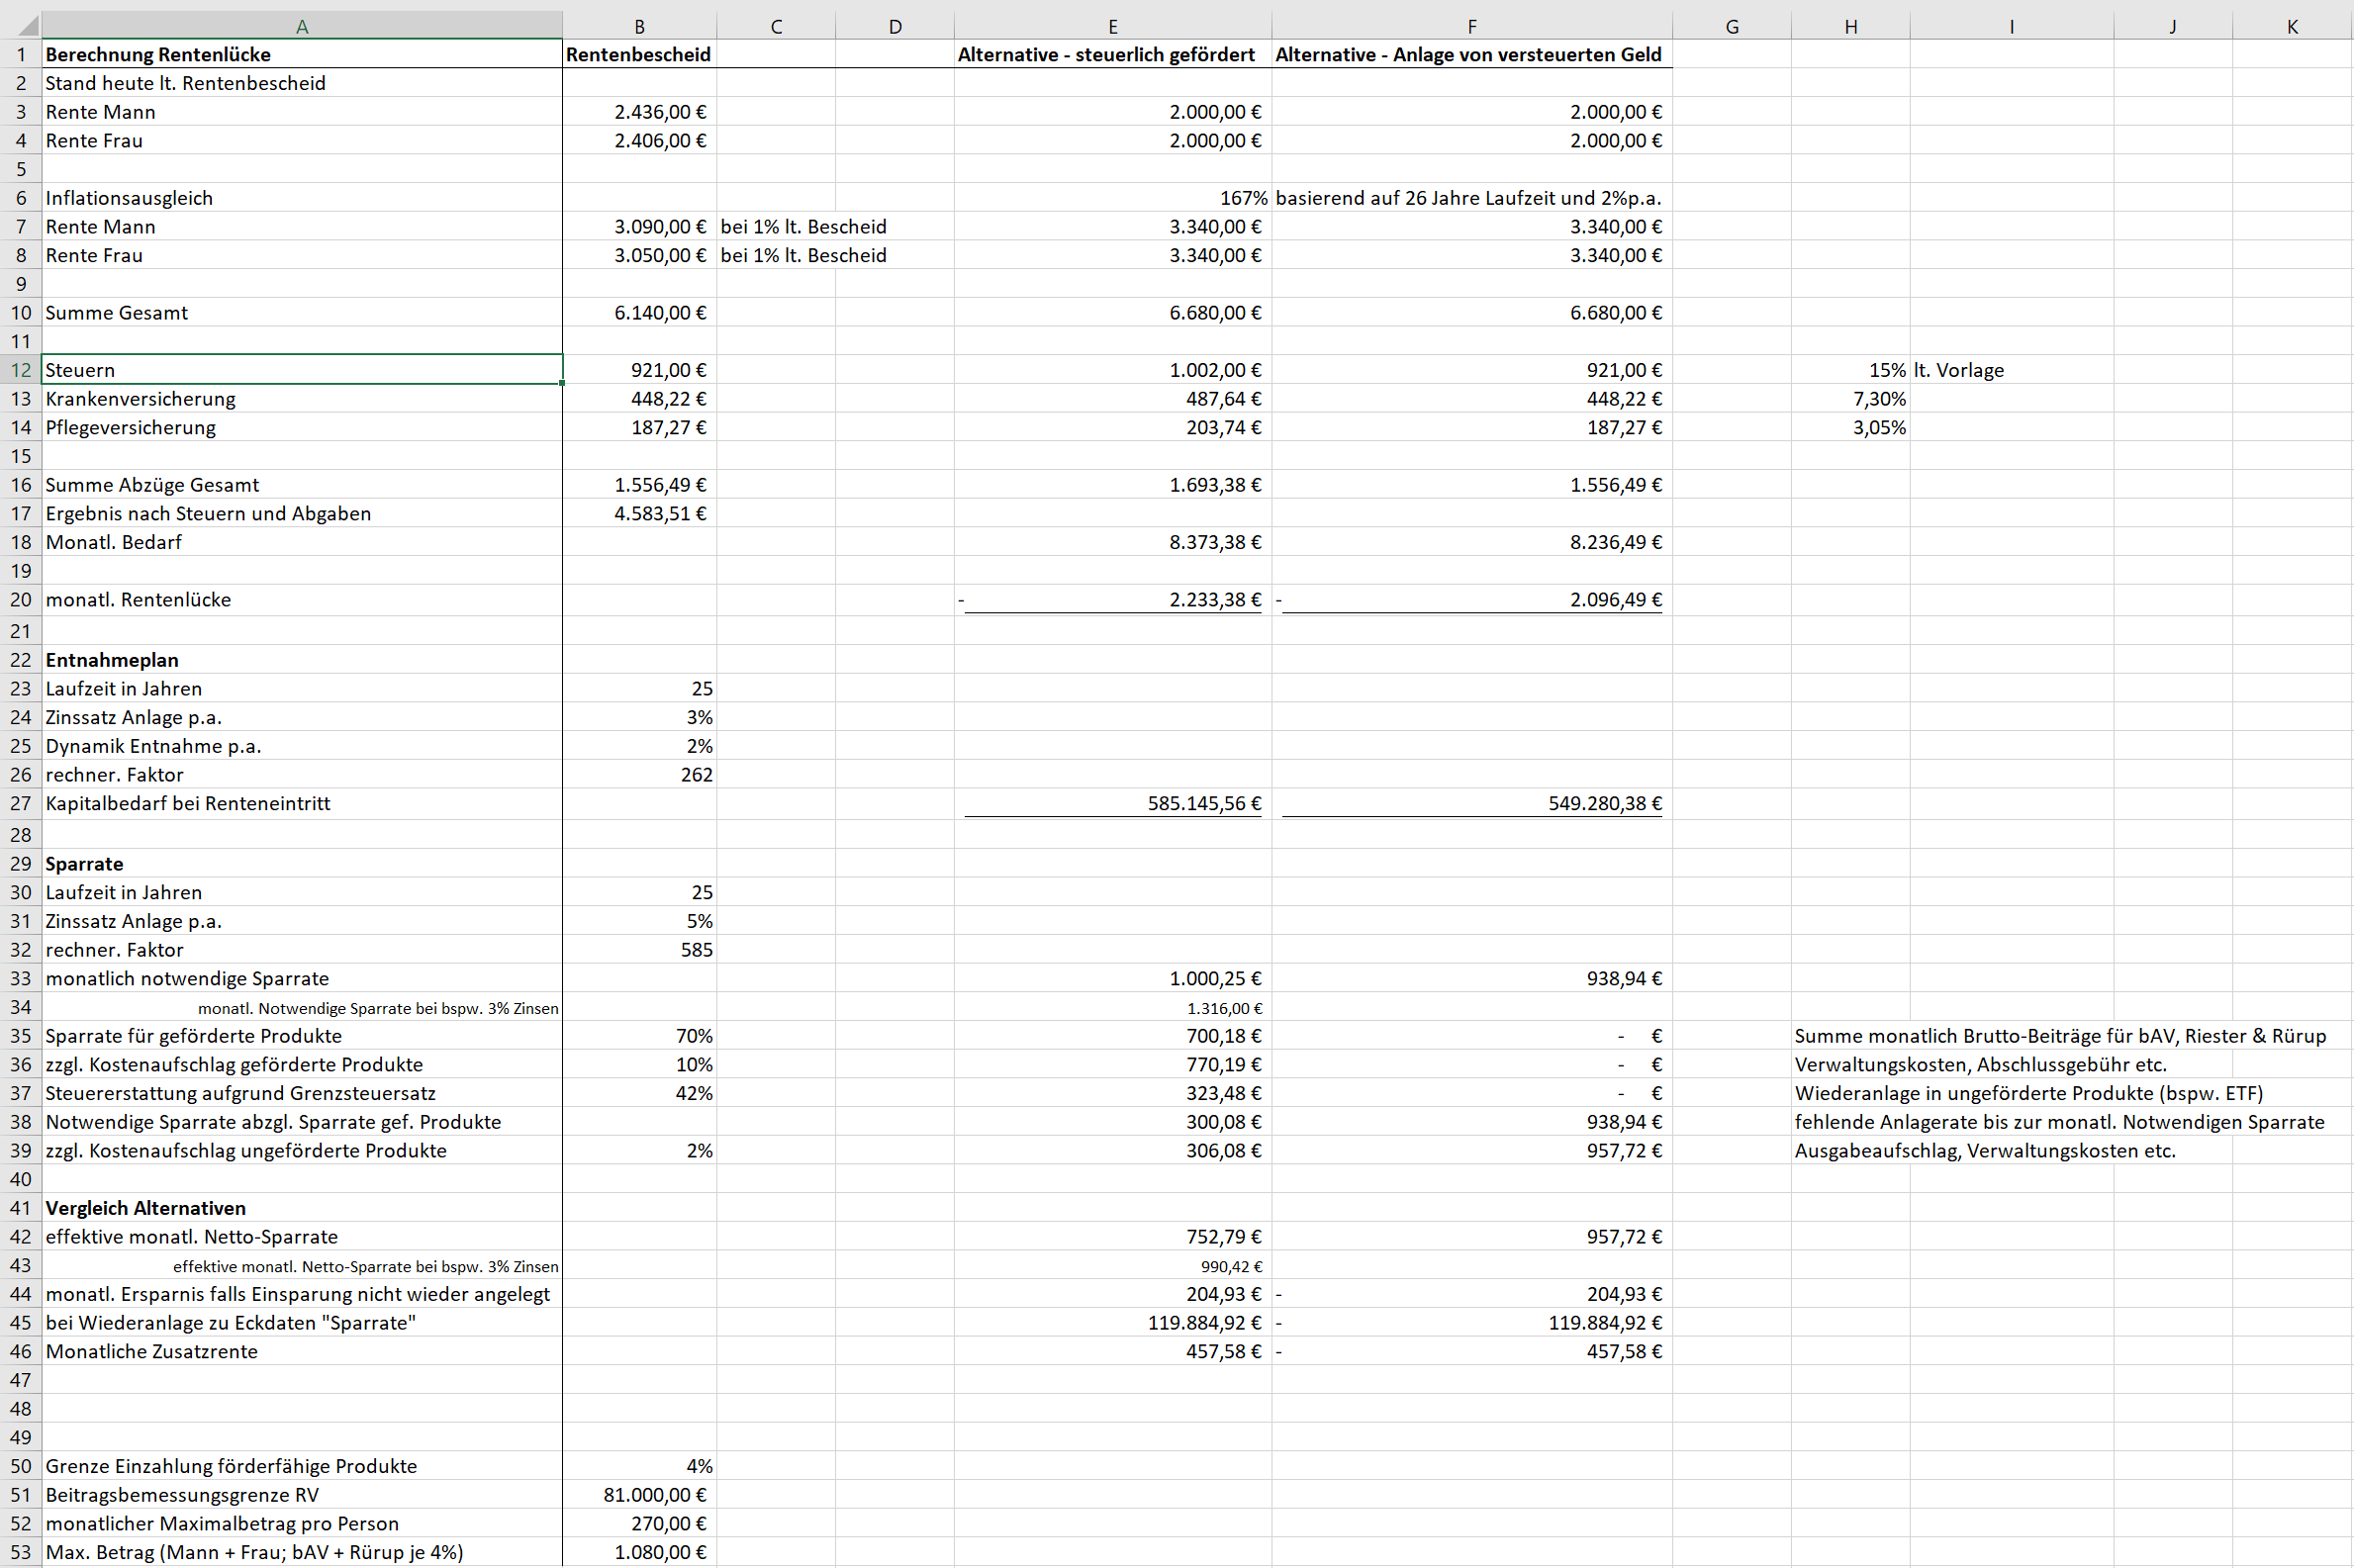This screenshot has height=1568, width=2354.
Task: Select column A header
Action: point(301,27)
